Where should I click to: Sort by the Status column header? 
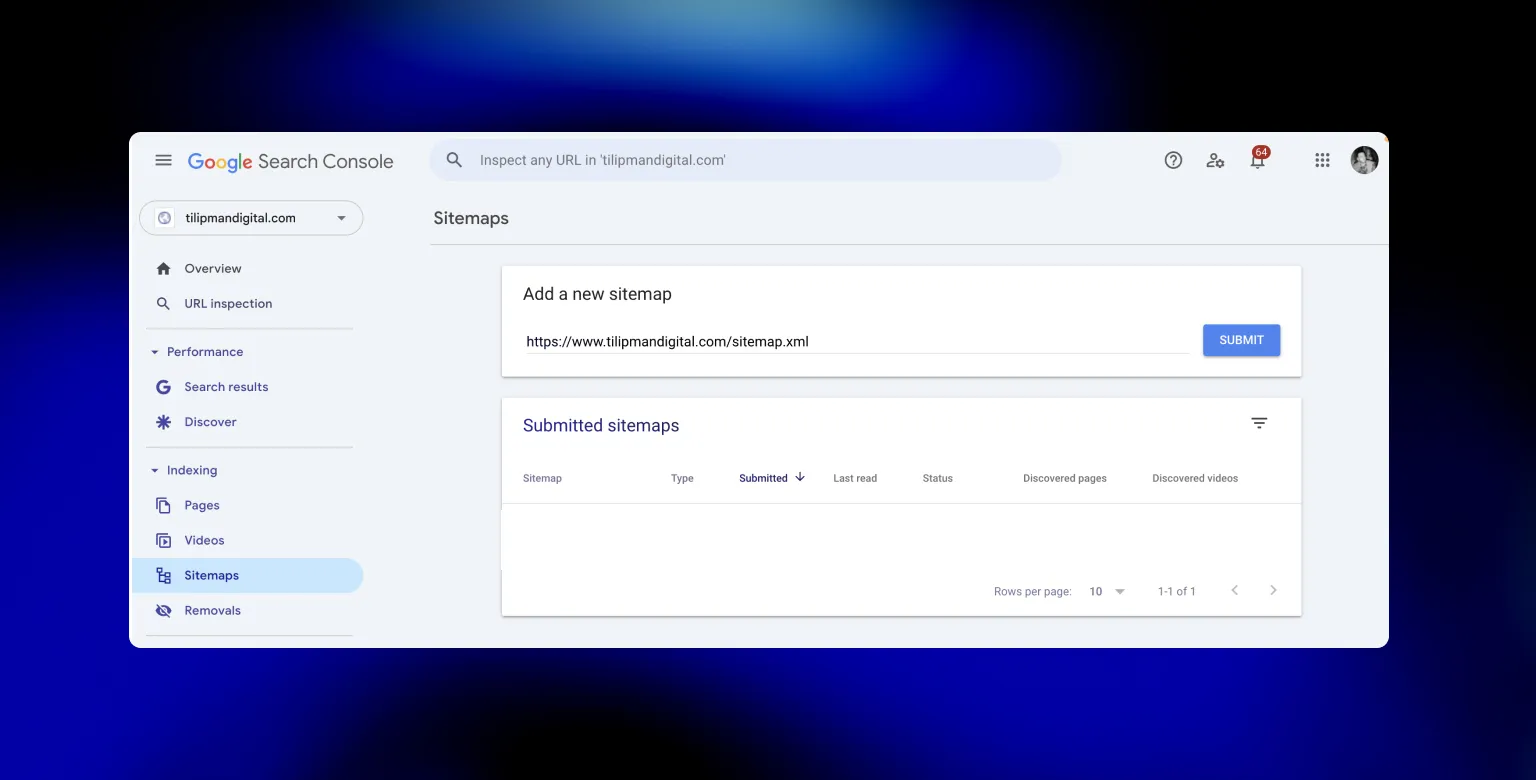point(937,478)
